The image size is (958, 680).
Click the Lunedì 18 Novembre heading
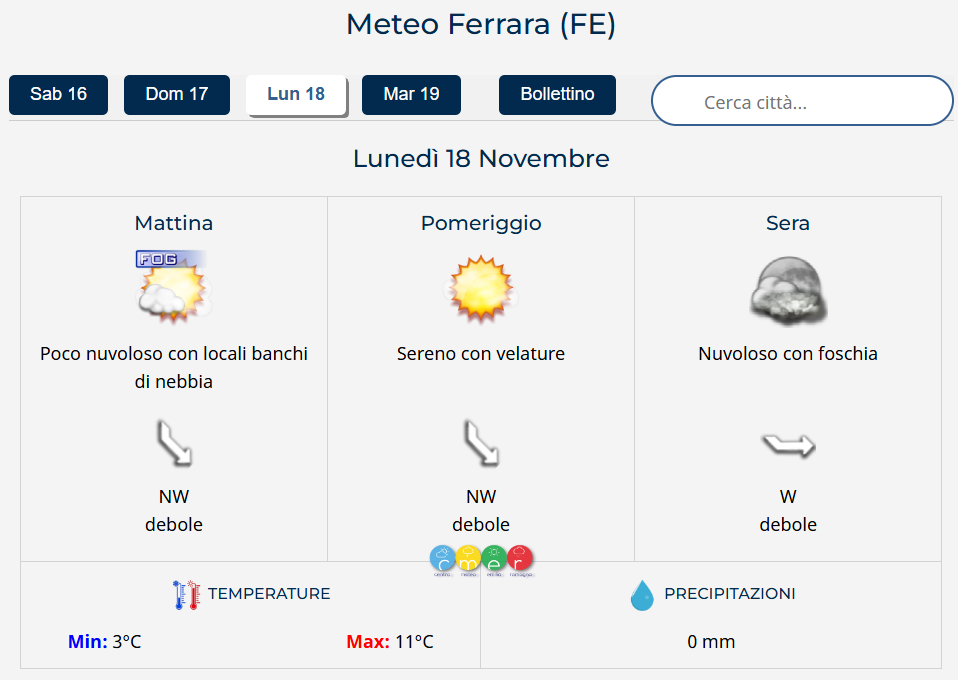481,158
